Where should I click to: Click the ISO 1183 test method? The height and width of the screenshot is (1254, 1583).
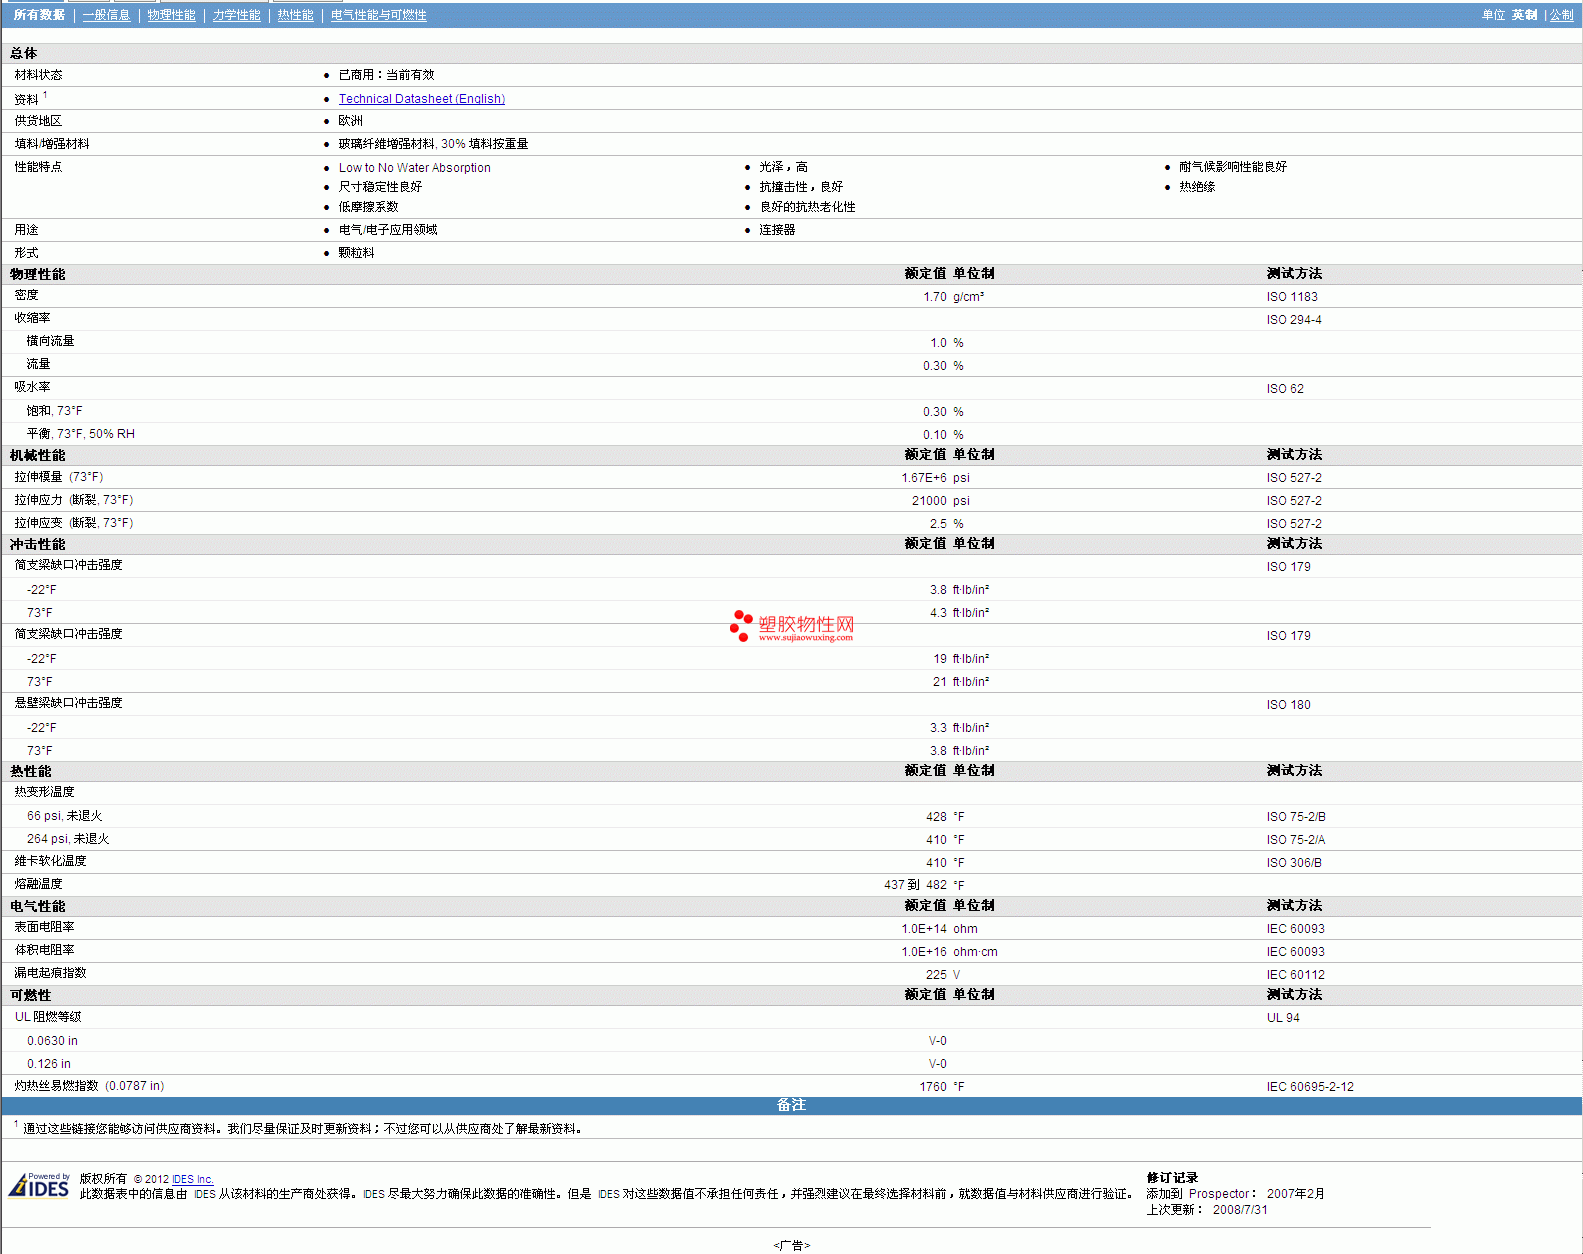click(1291, 297)
